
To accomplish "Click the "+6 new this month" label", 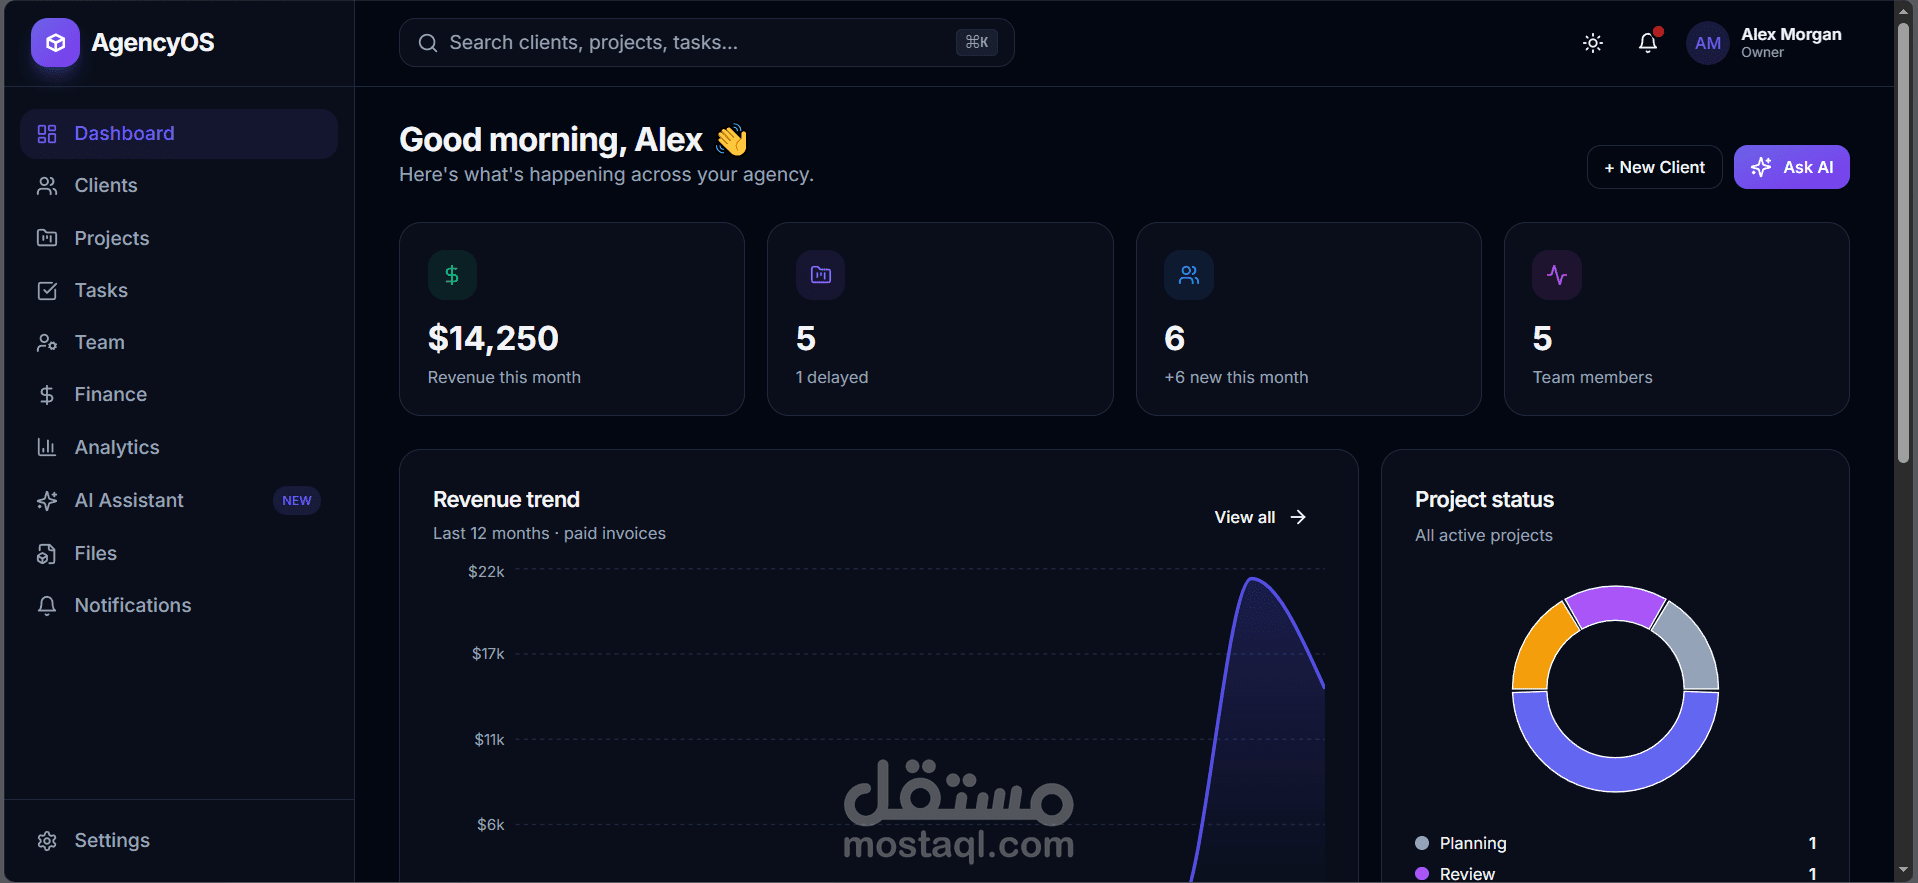I will (x=1236, y=377).
